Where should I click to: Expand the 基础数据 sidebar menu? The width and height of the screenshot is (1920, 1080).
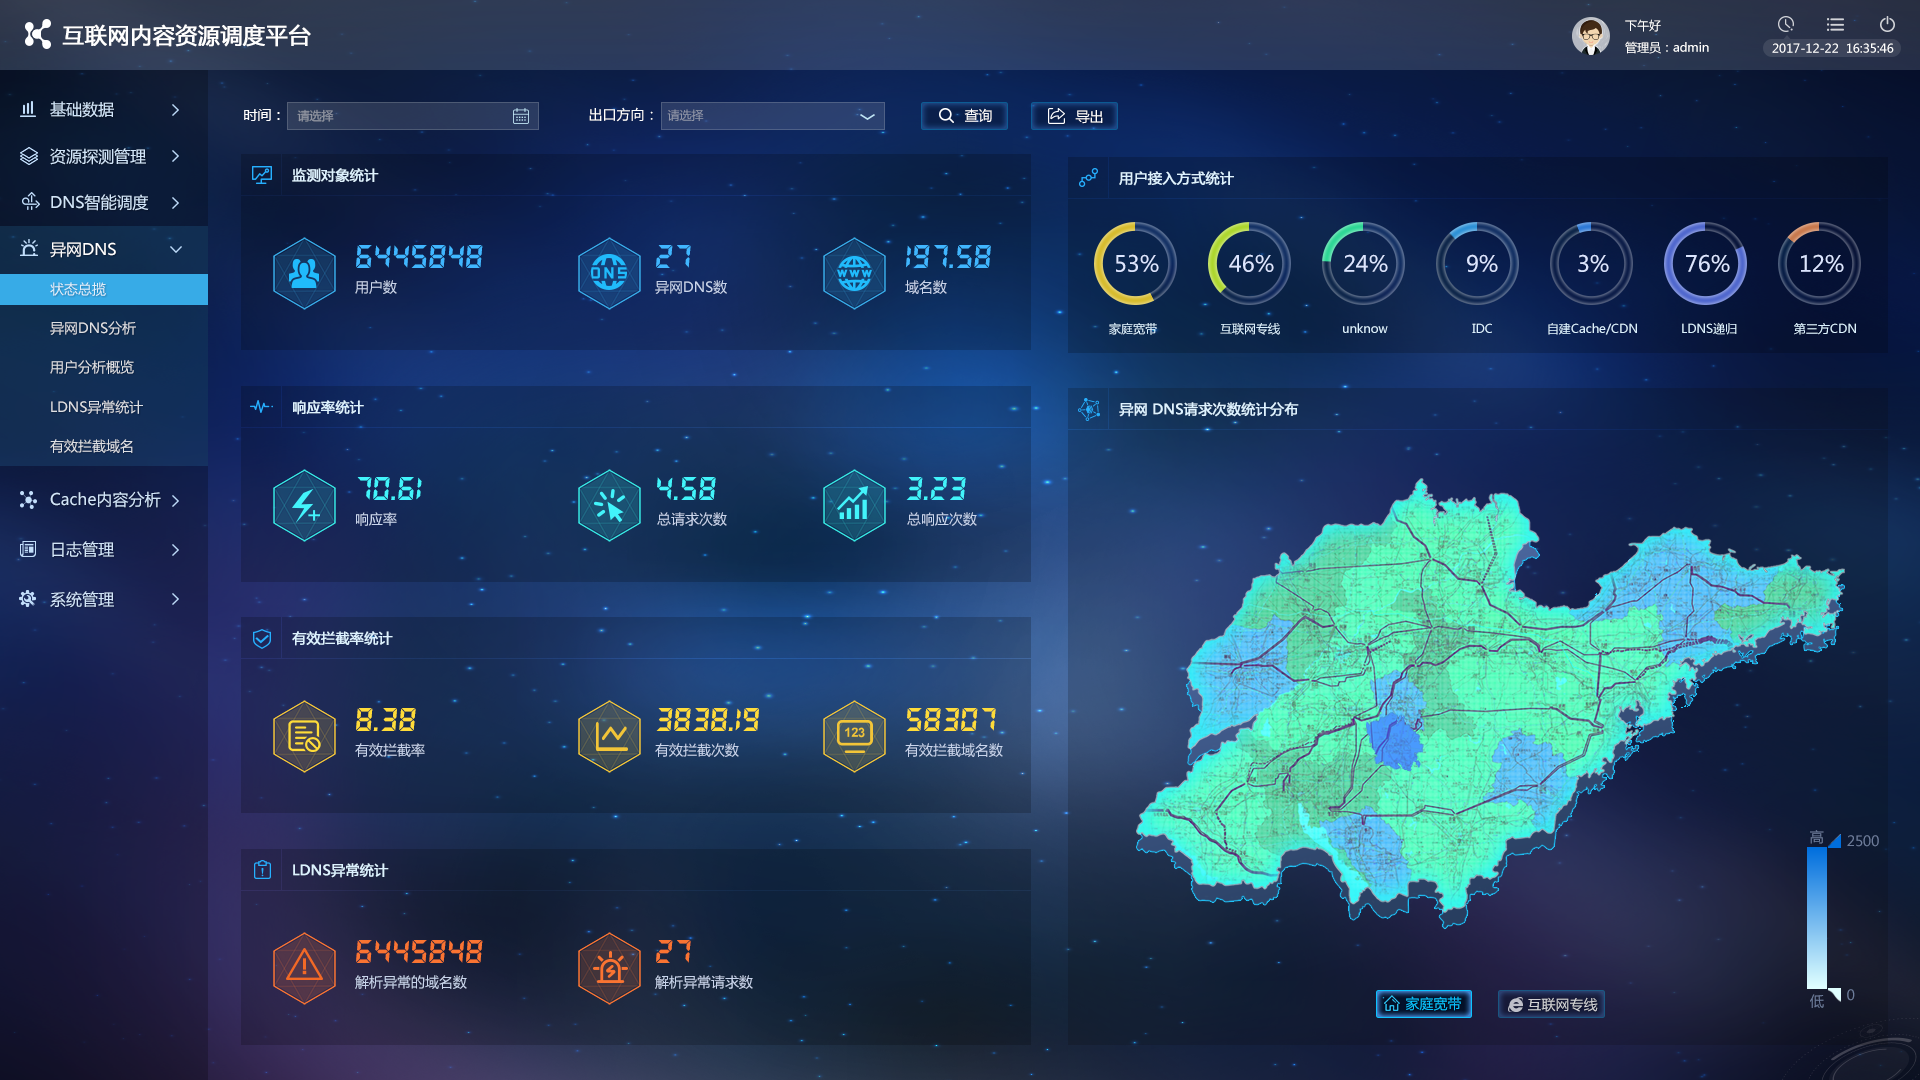point(99,109)
